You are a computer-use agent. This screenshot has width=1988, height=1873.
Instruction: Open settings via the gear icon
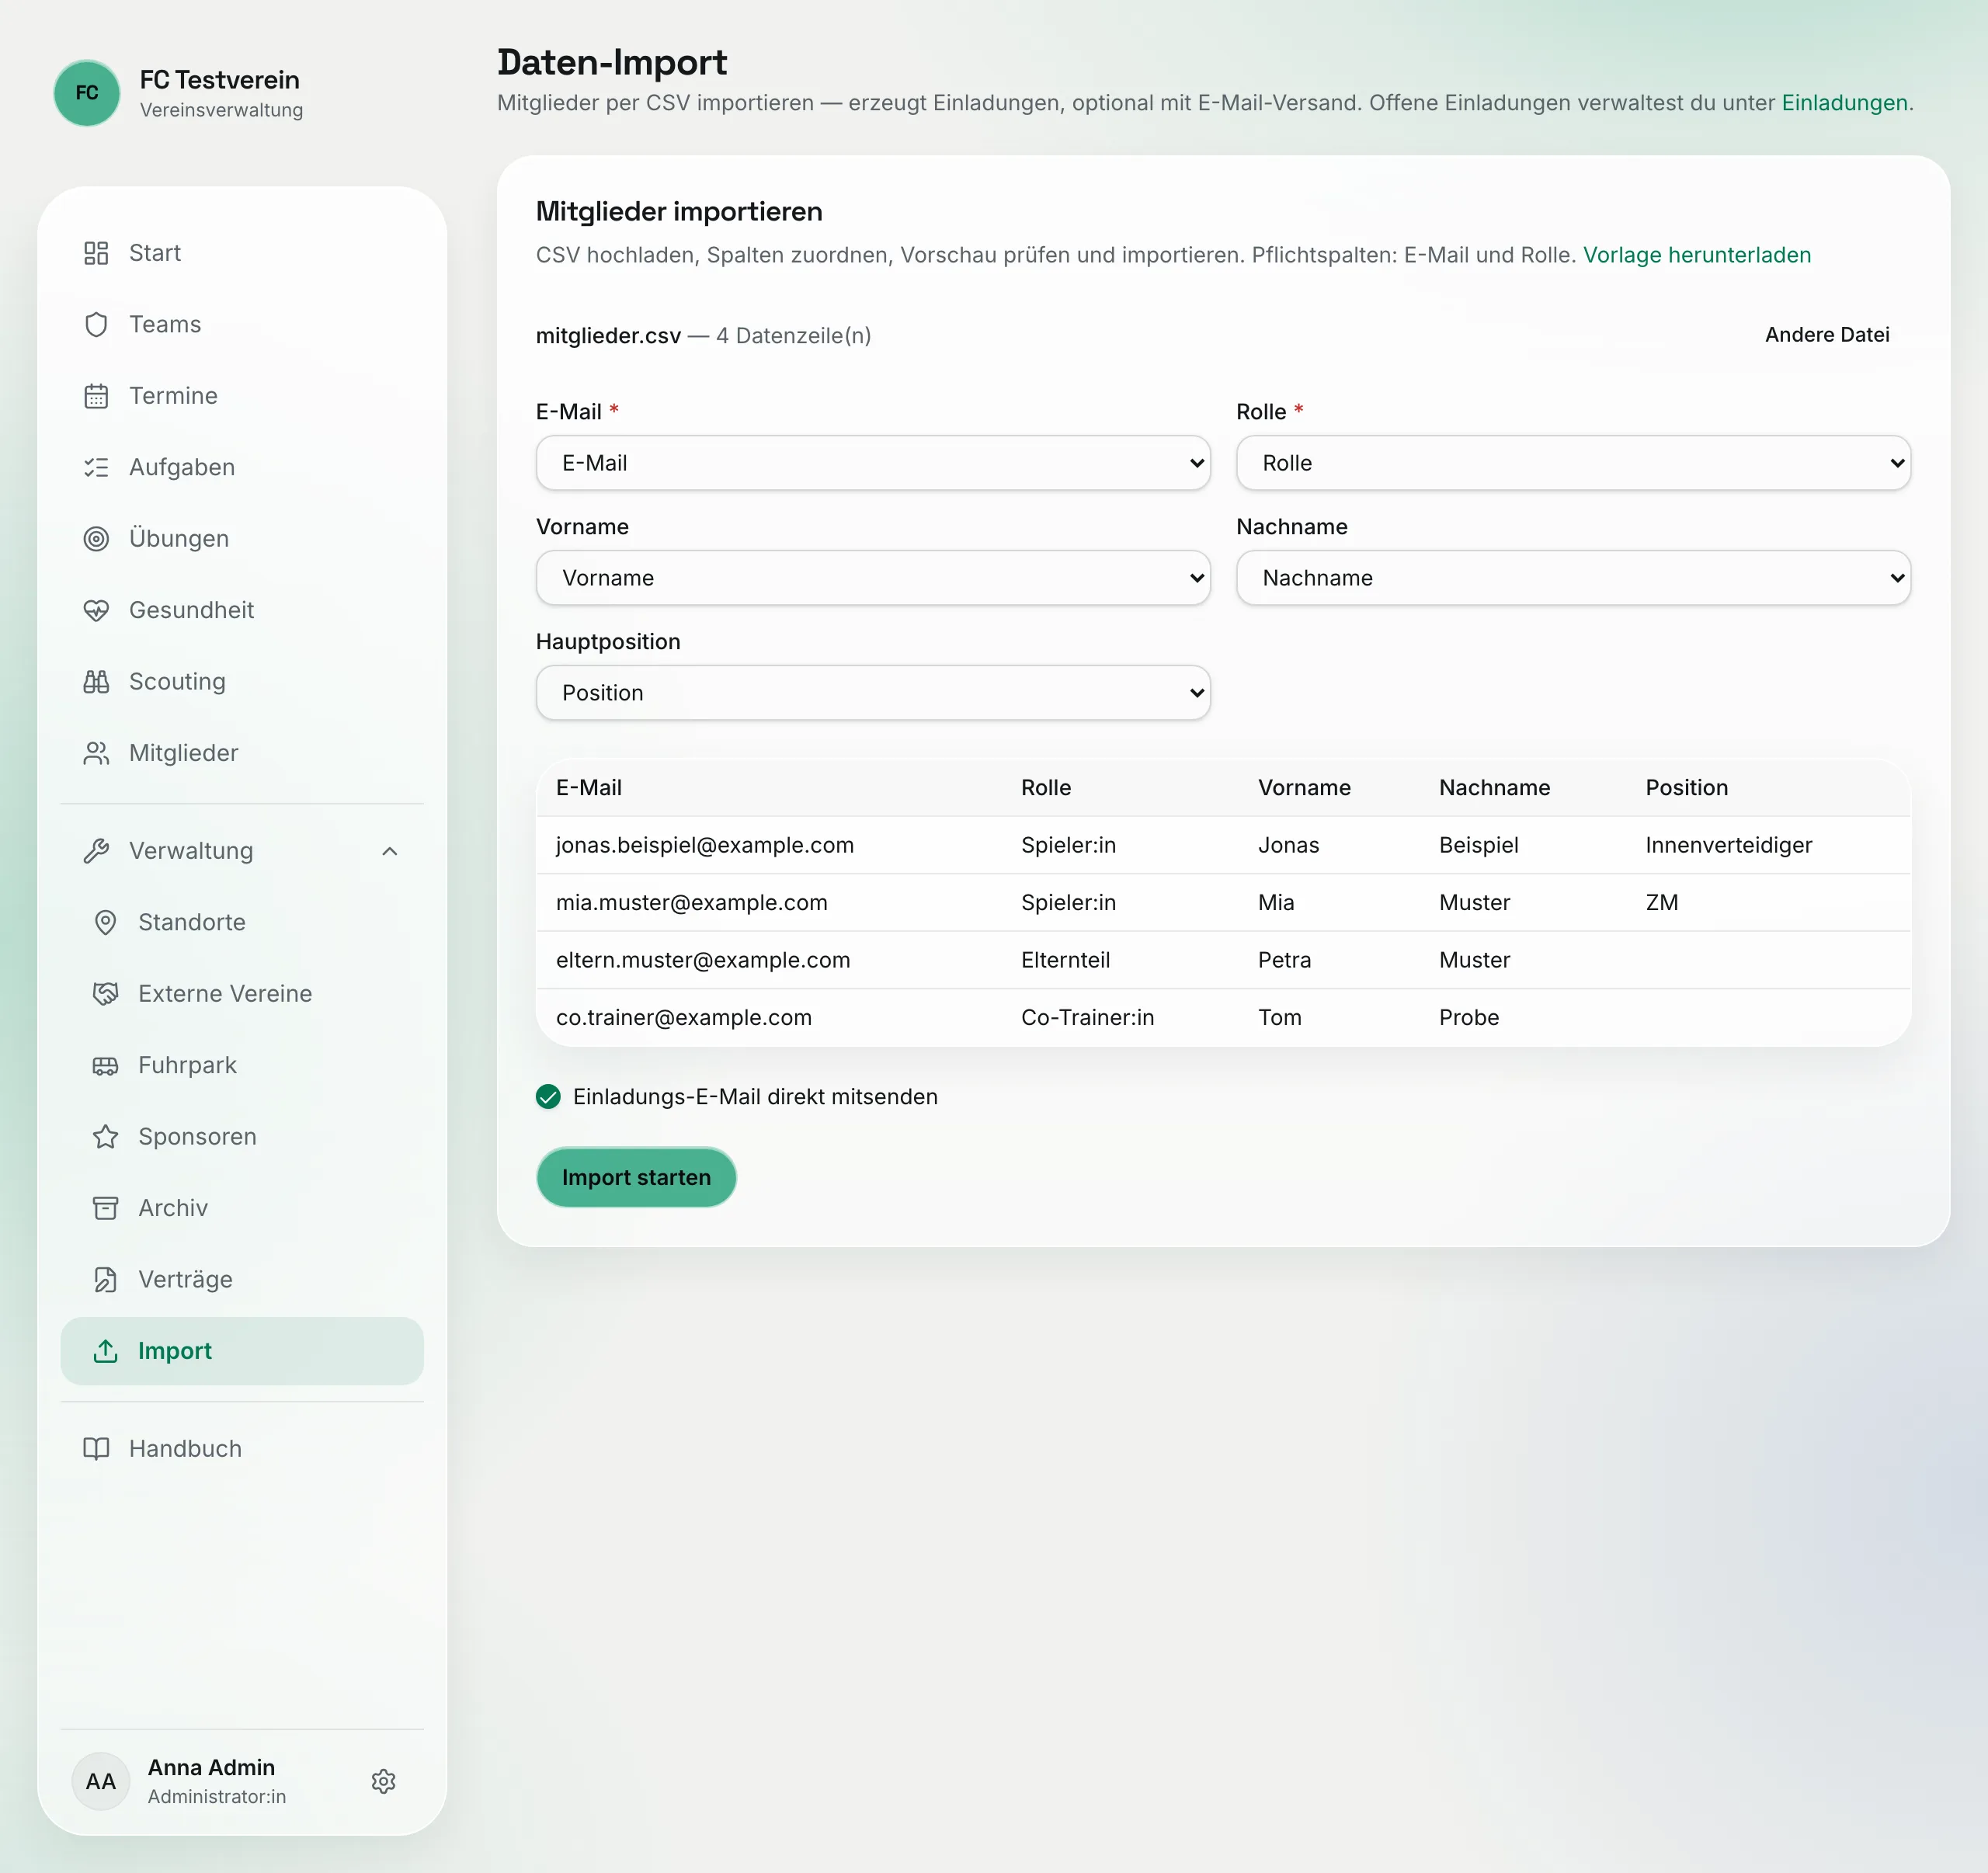384,1781
